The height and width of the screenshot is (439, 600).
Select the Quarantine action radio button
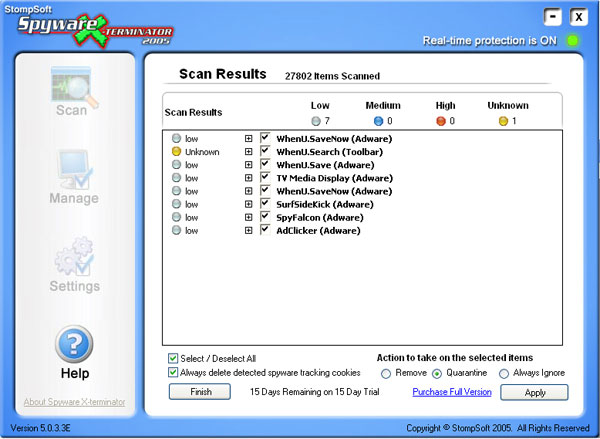pos(437,374)
